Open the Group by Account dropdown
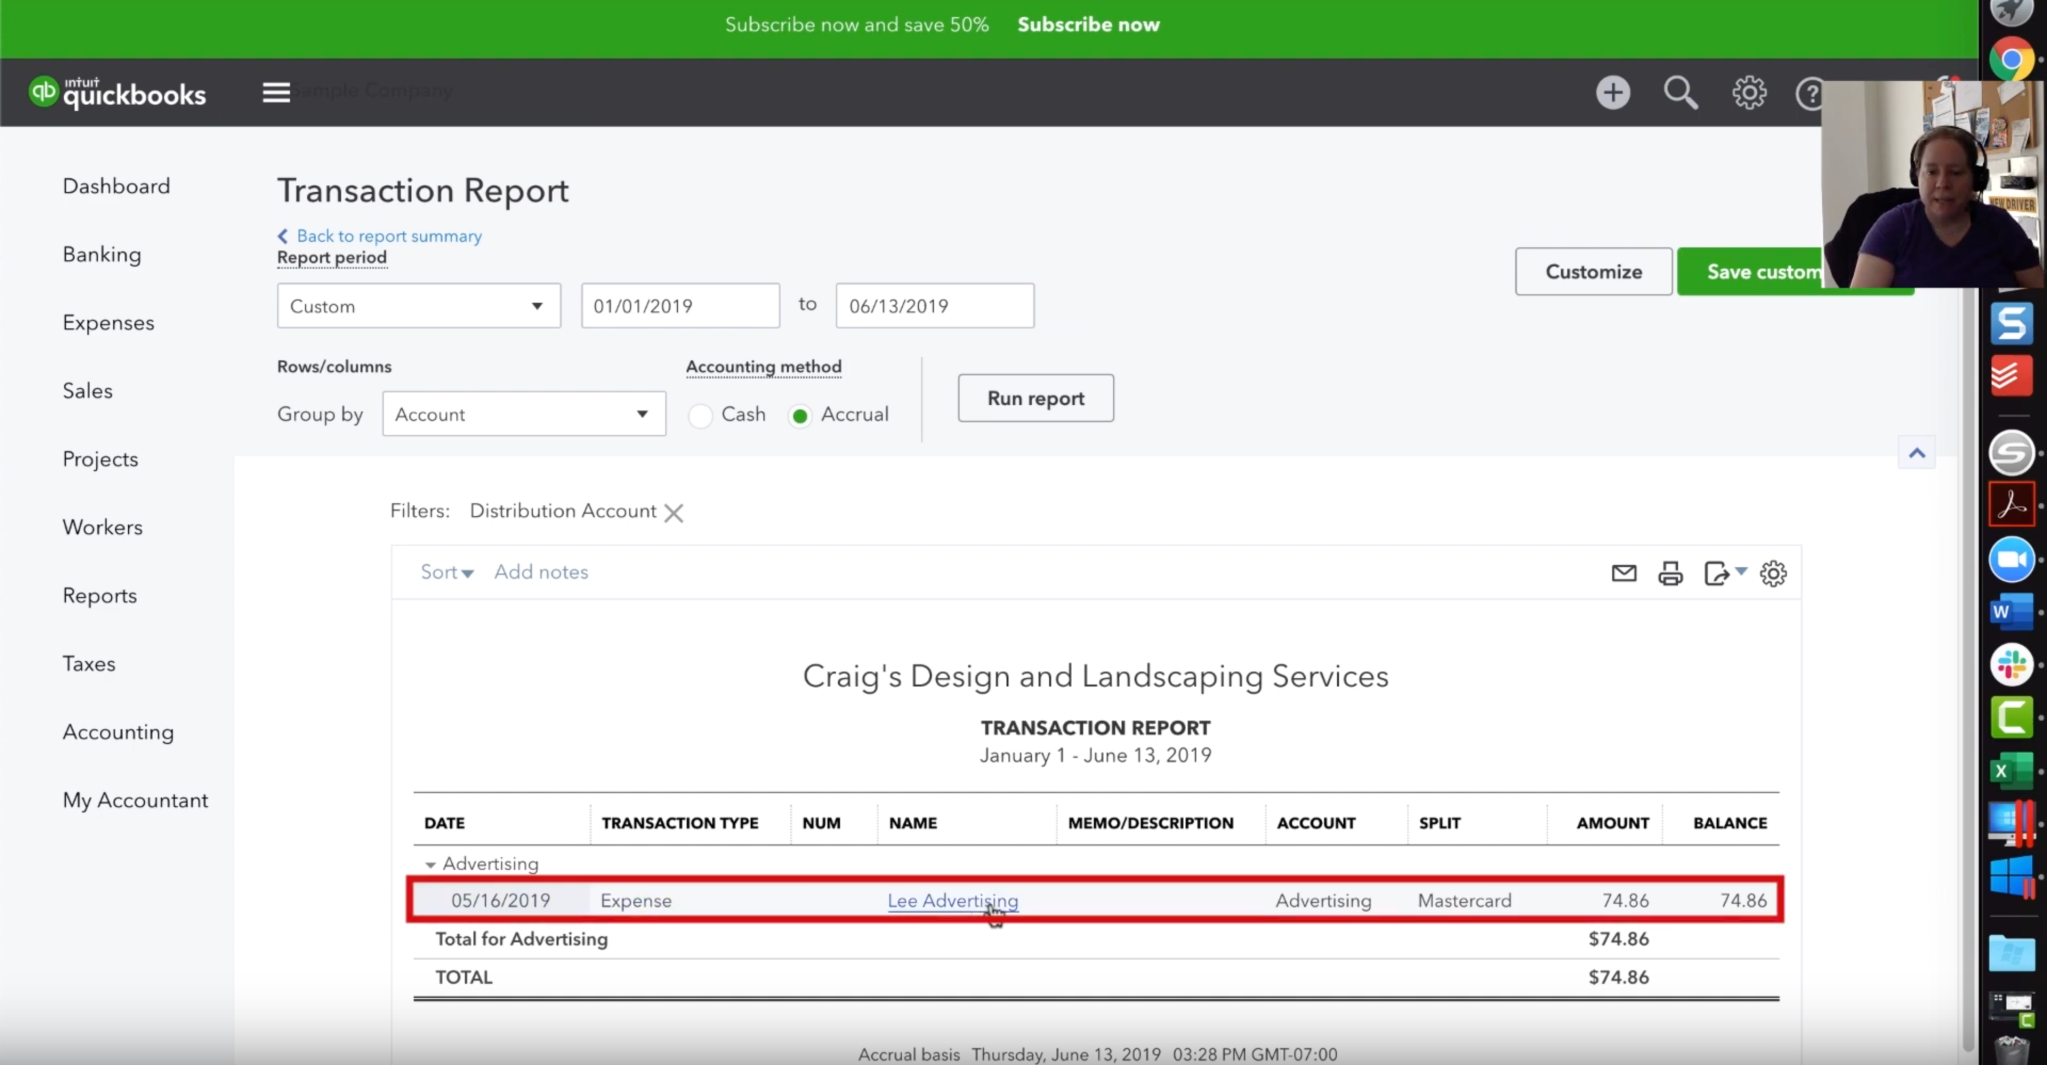 [523, 414]
